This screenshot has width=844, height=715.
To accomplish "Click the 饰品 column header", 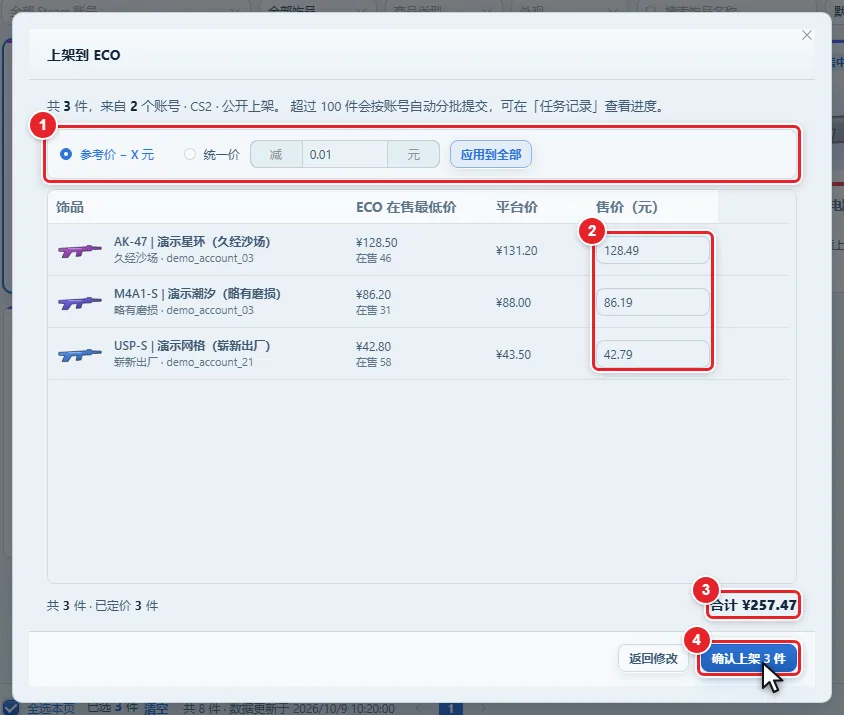I will pos(69,207).
